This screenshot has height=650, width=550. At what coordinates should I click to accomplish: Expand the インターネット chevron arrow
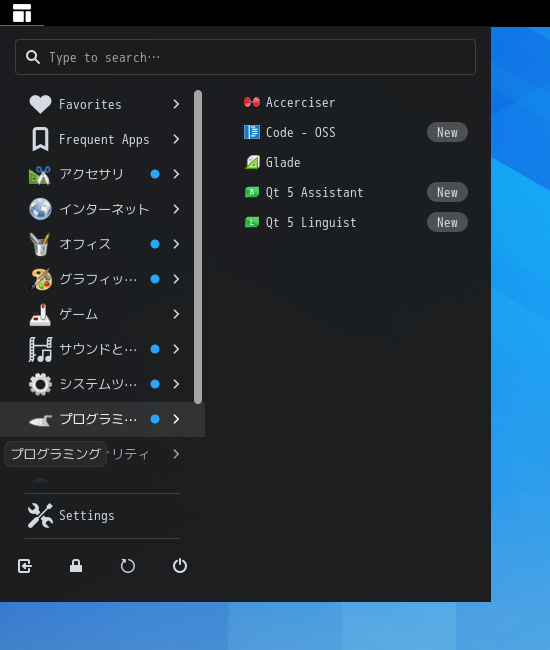[176, 209]
